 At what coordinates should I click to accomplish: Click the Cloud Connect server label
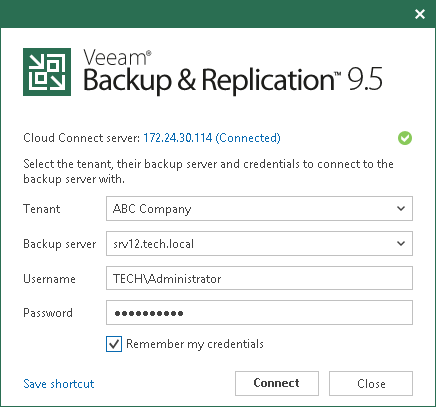point(82,138)
